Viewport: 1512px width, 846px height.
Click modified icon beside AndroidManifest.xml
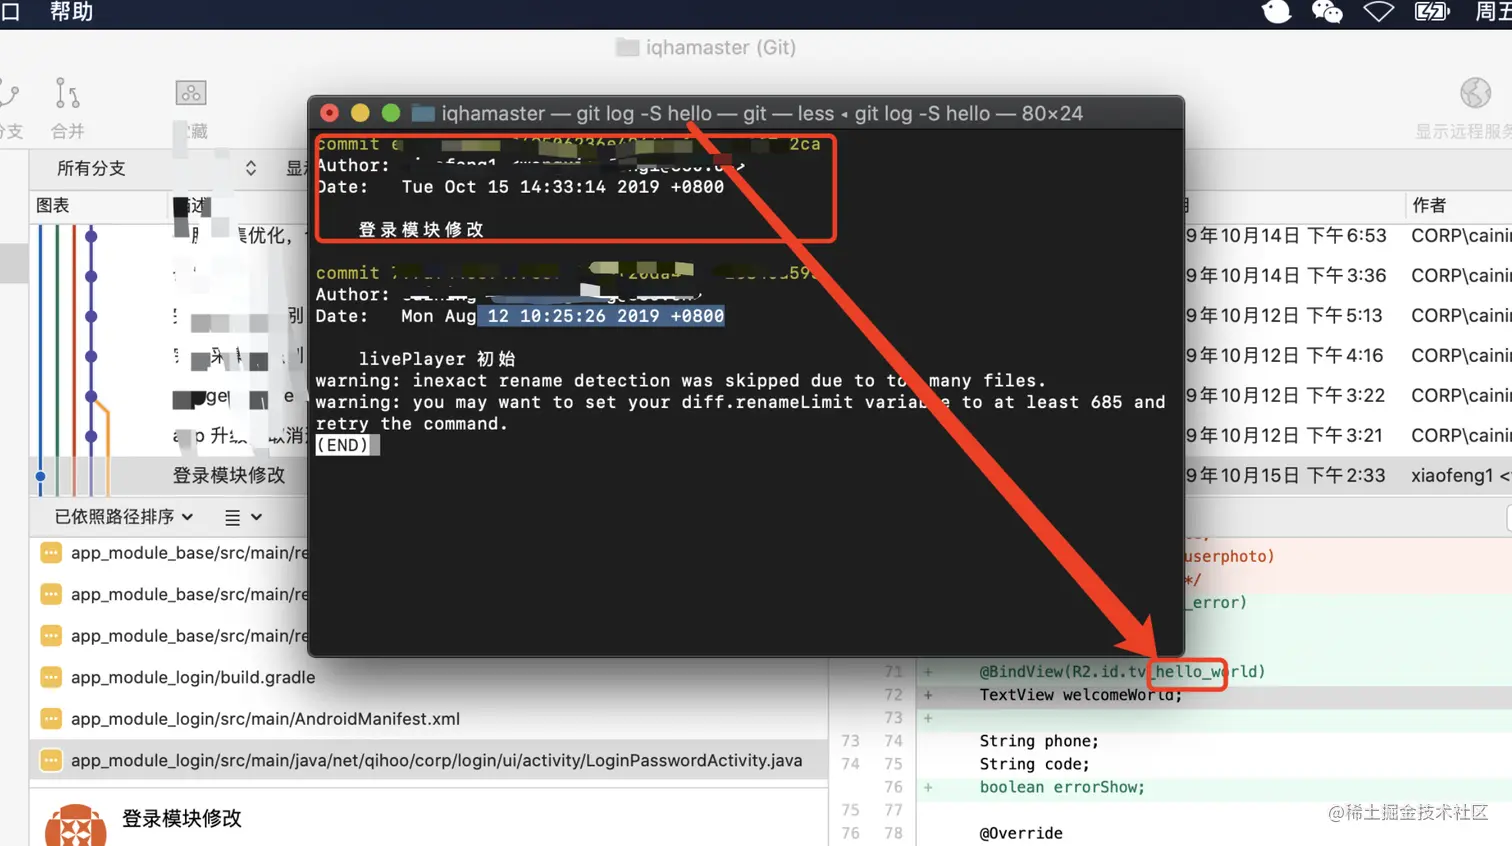click(51, 719)
